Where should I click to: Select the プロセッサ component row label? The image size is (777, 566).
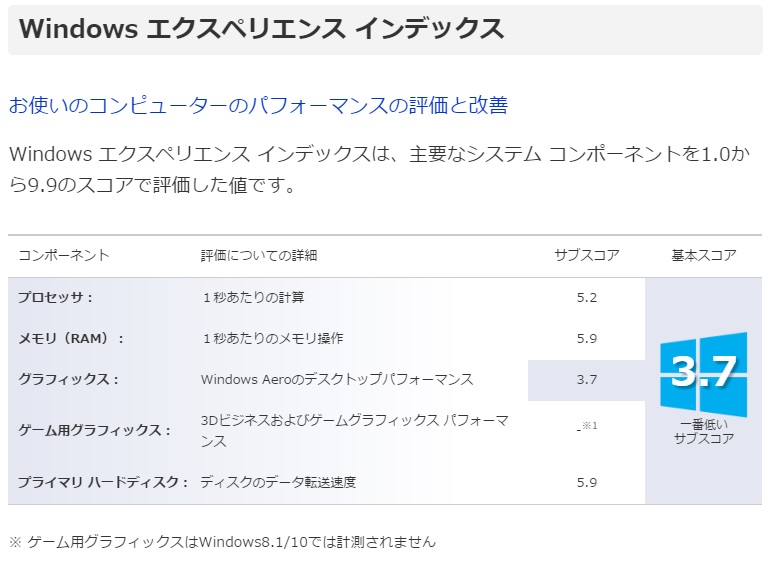click(55, 297)
